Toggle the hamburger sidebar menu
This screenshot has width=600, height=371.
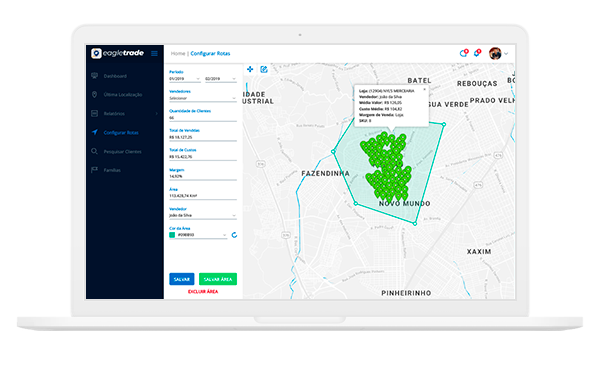pos(154,54)
